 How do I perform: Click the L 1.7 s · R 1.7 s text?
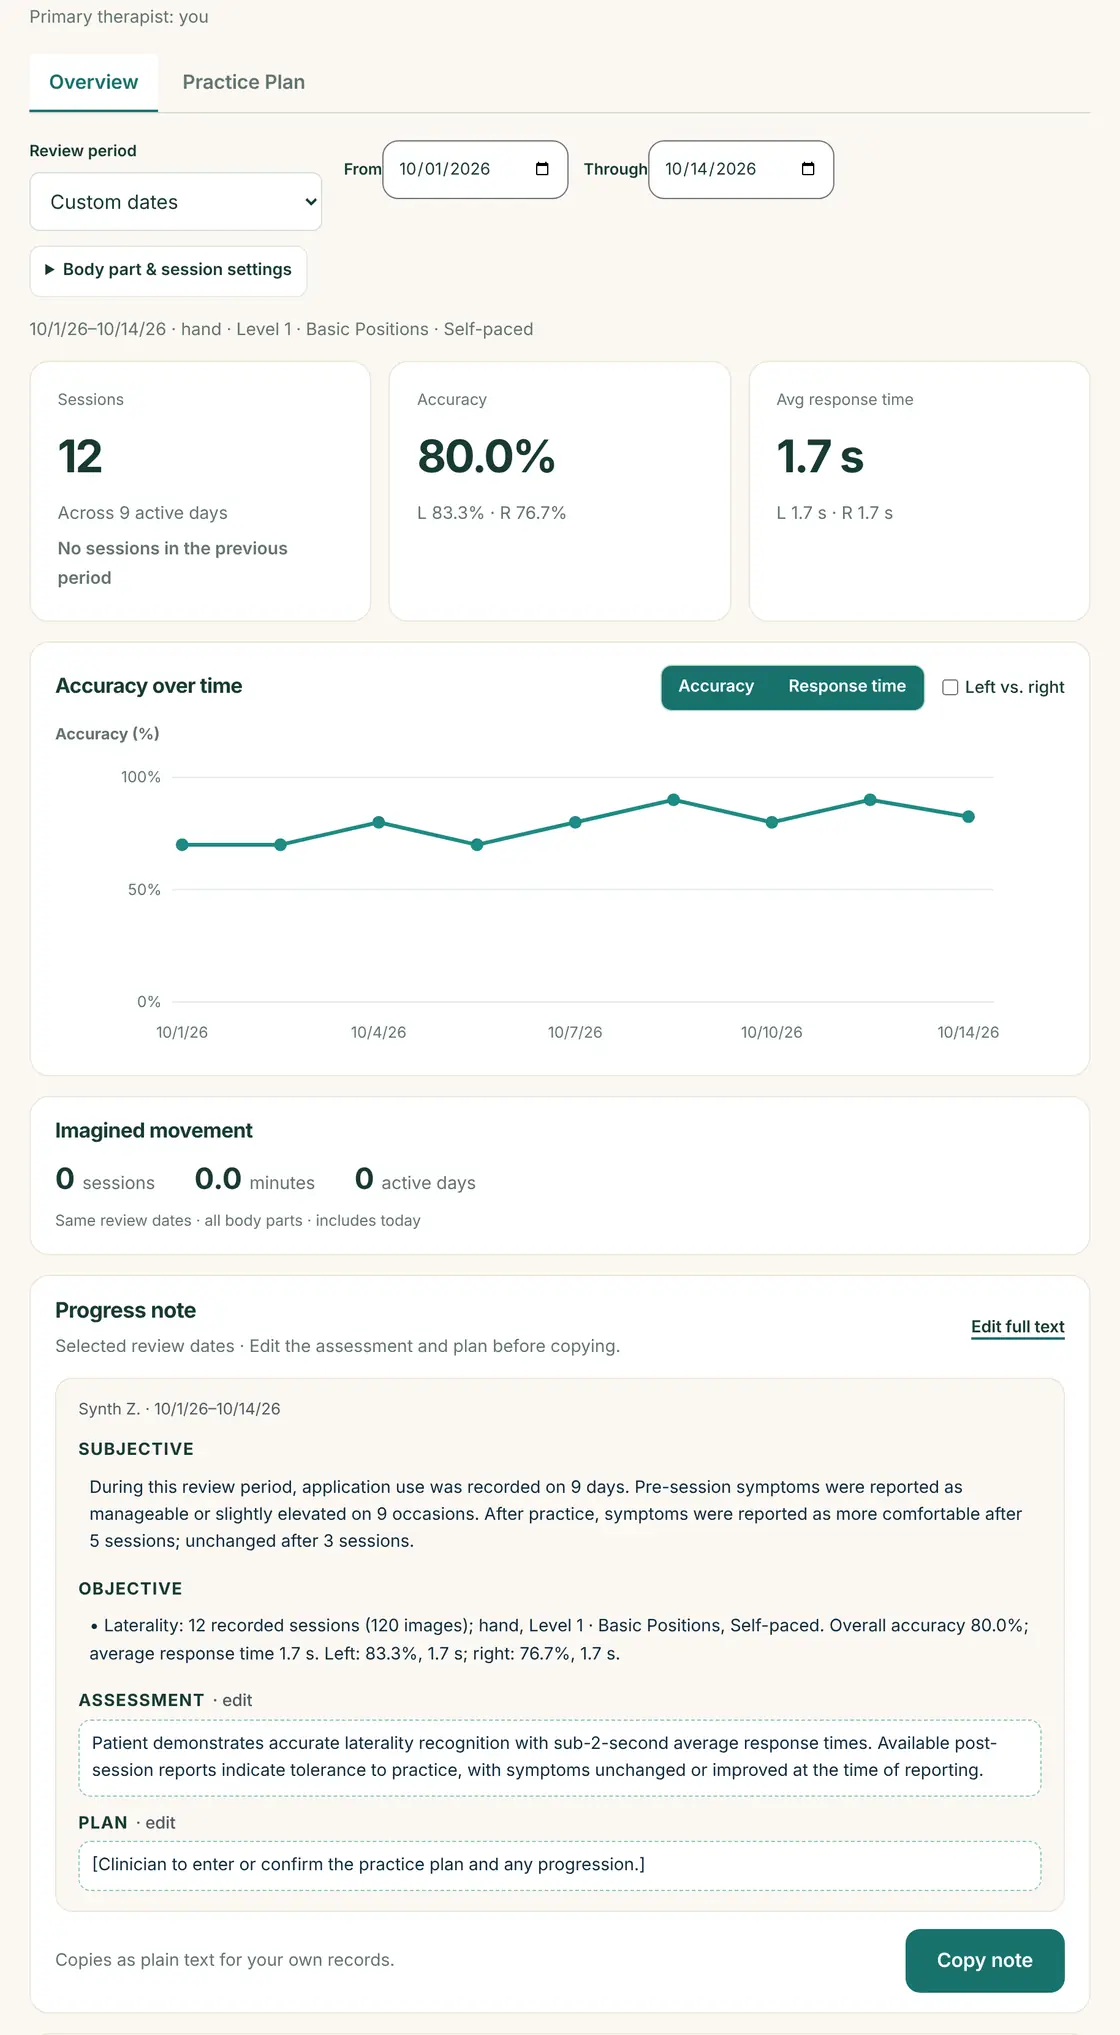coord(835,513)
